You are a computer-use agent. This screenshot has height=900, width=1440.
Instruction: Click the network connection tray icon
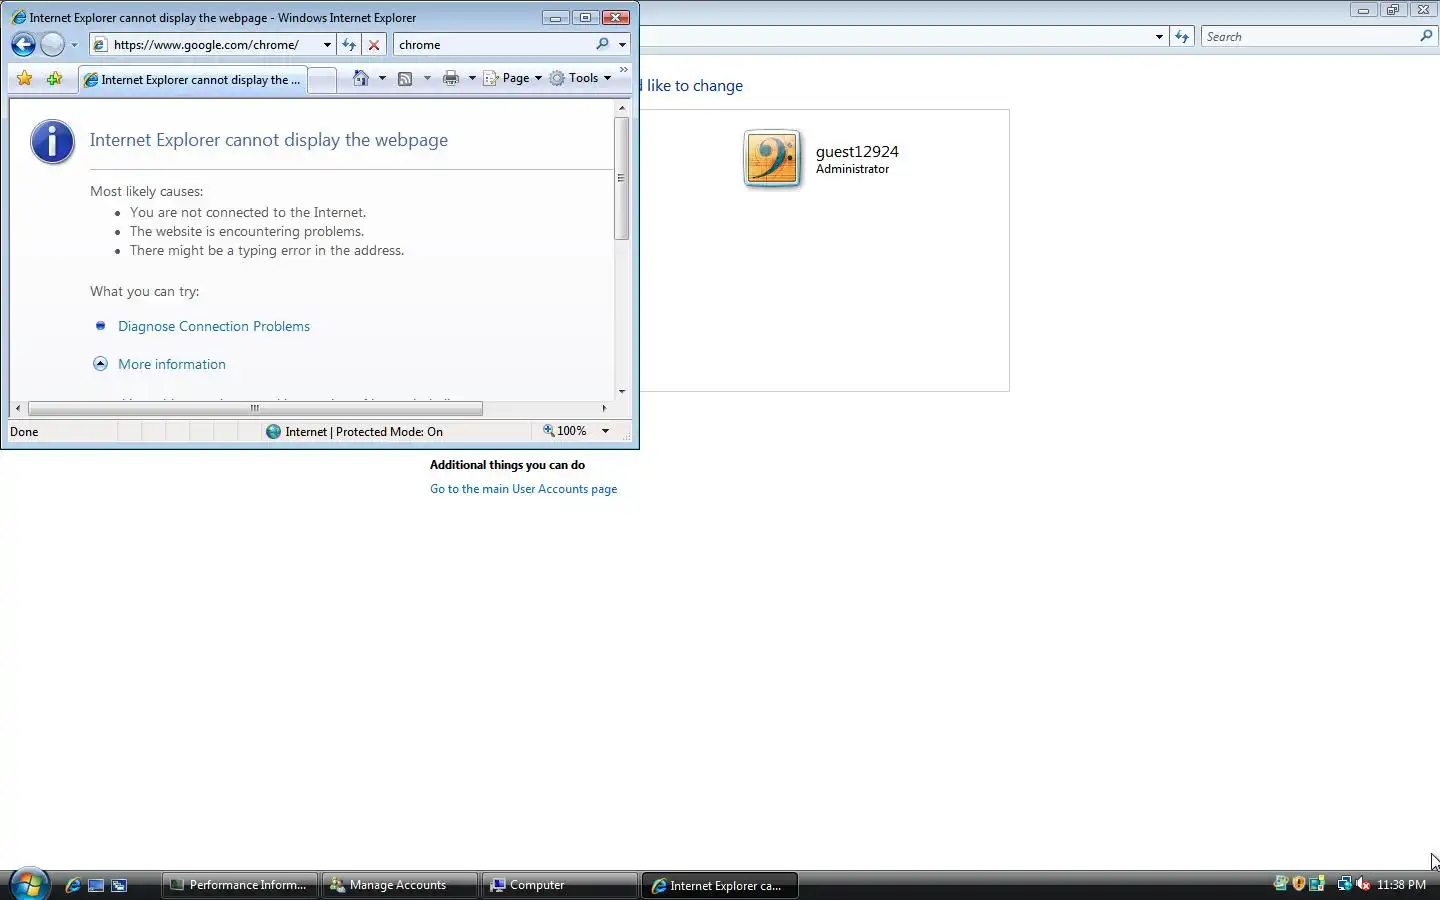point(1344,884)
